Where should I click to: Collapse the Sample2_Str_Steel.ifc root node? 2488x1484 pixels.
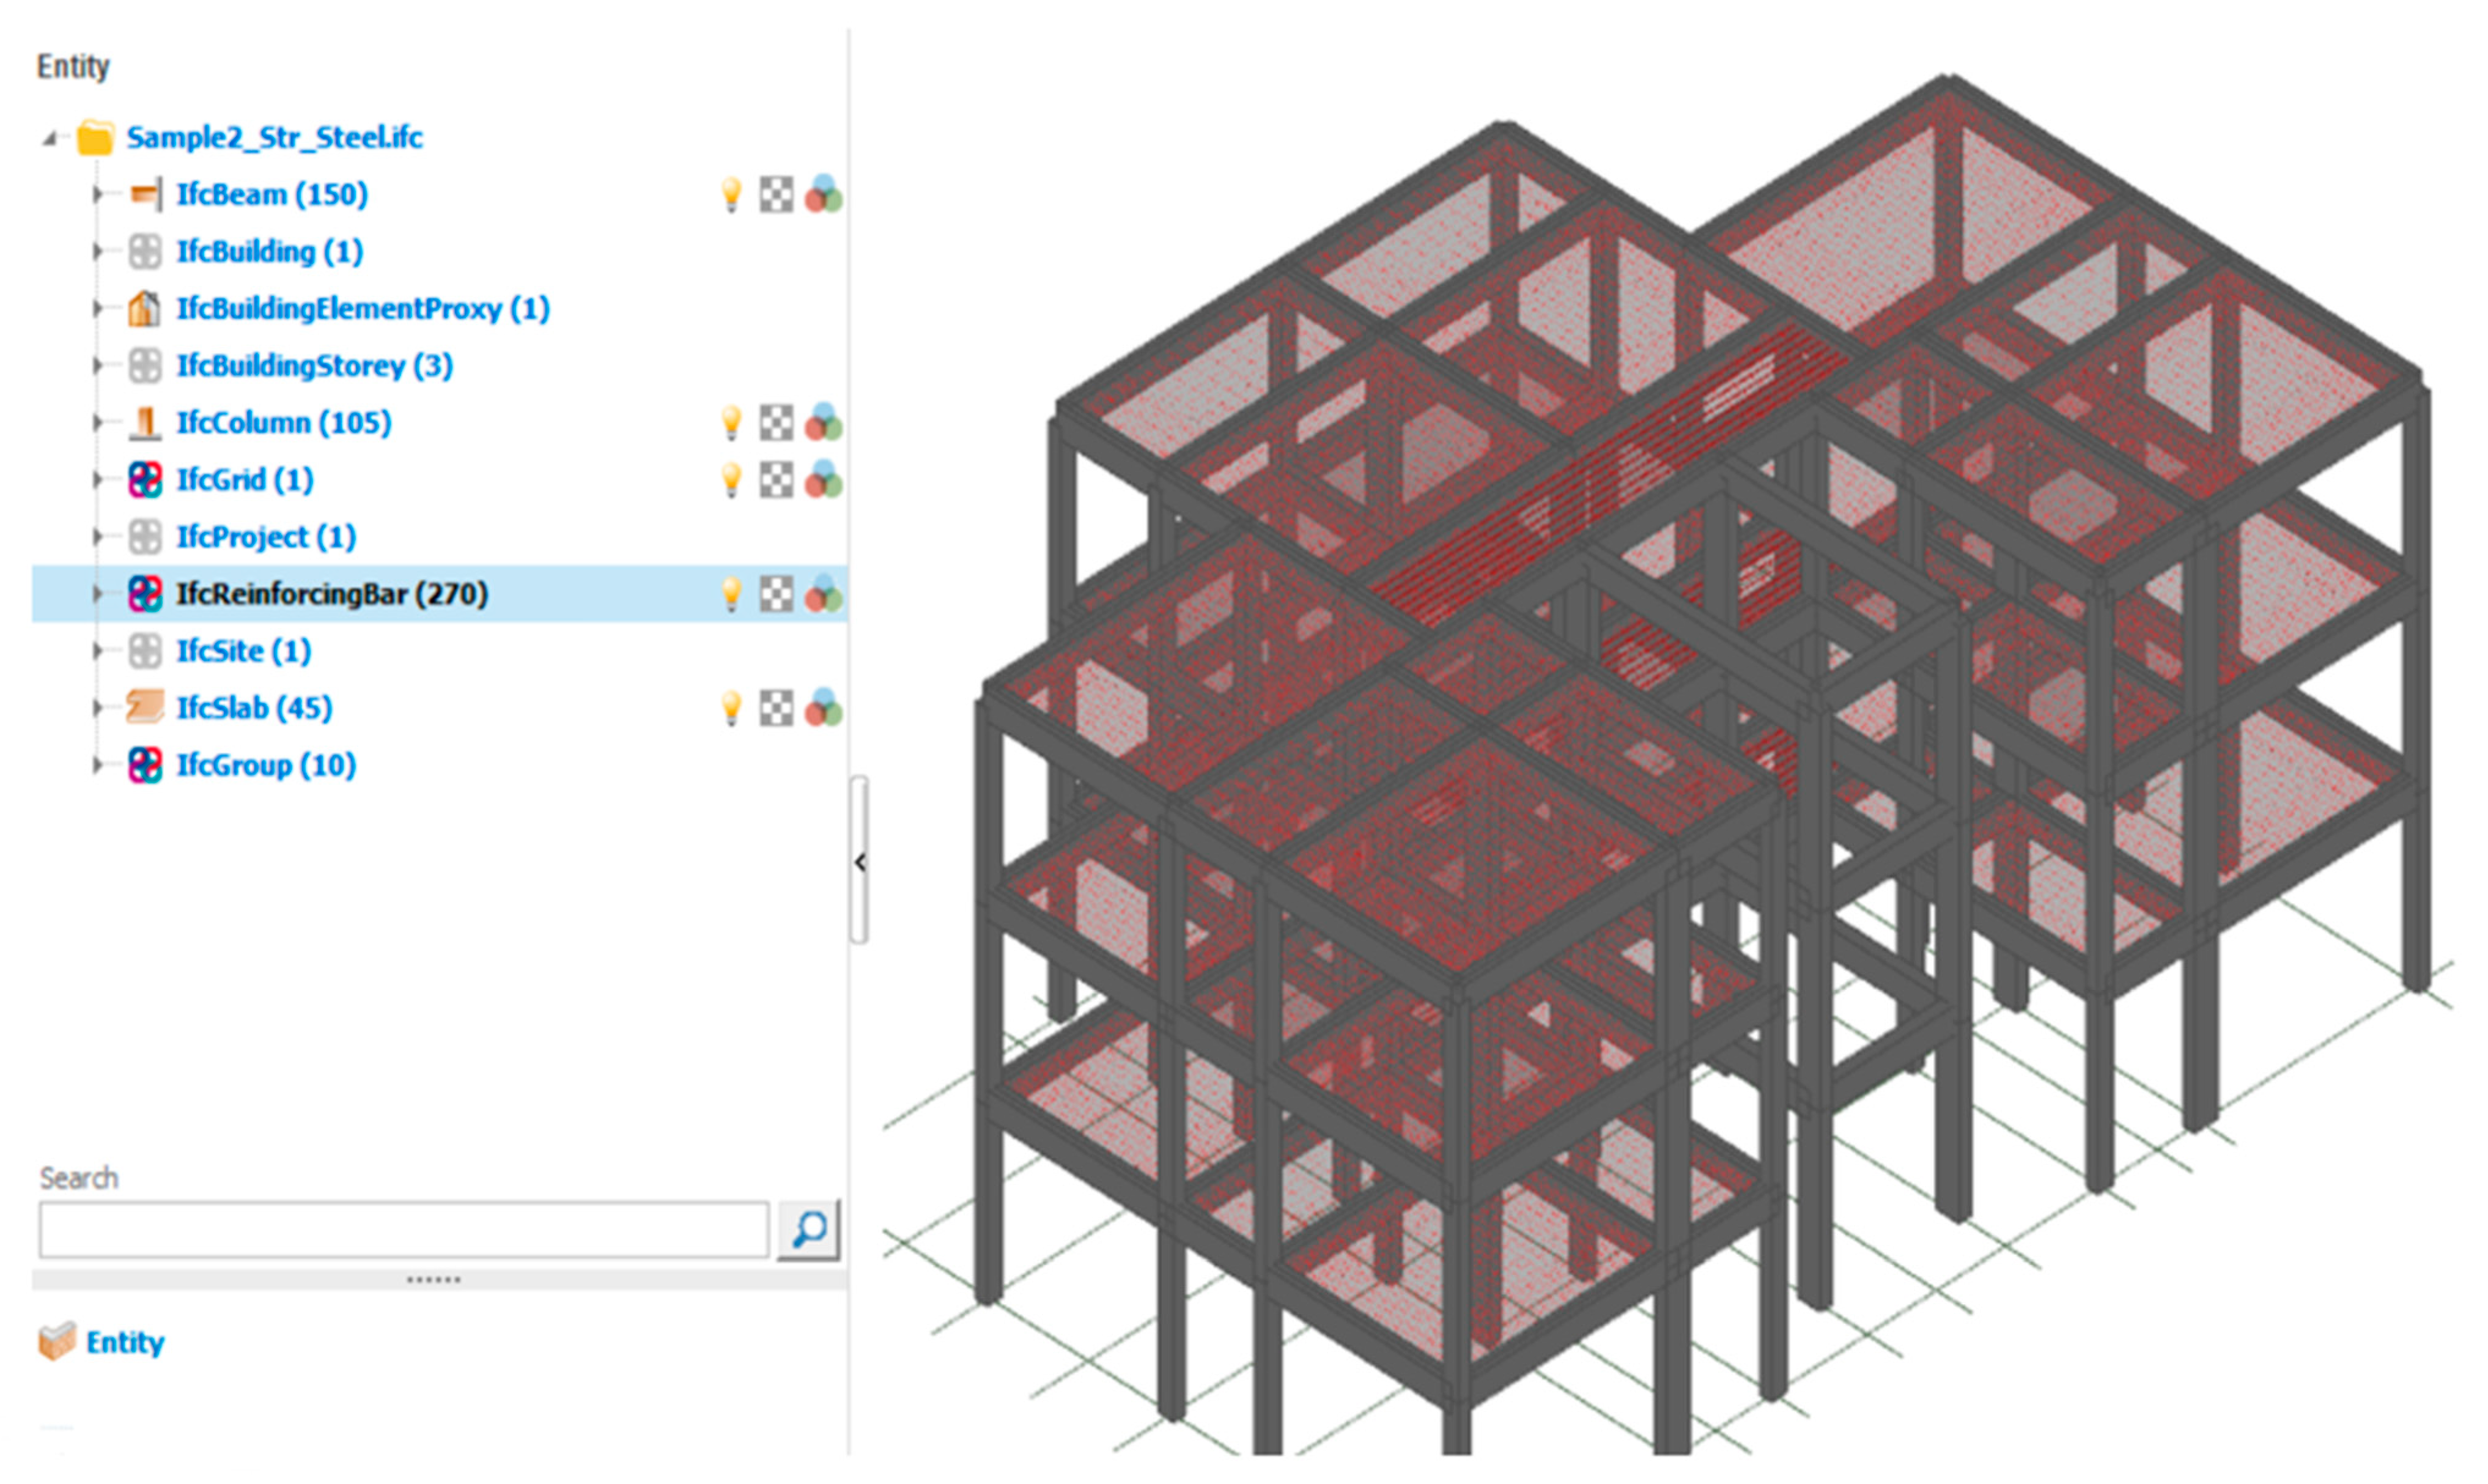(x=49, y=138)
